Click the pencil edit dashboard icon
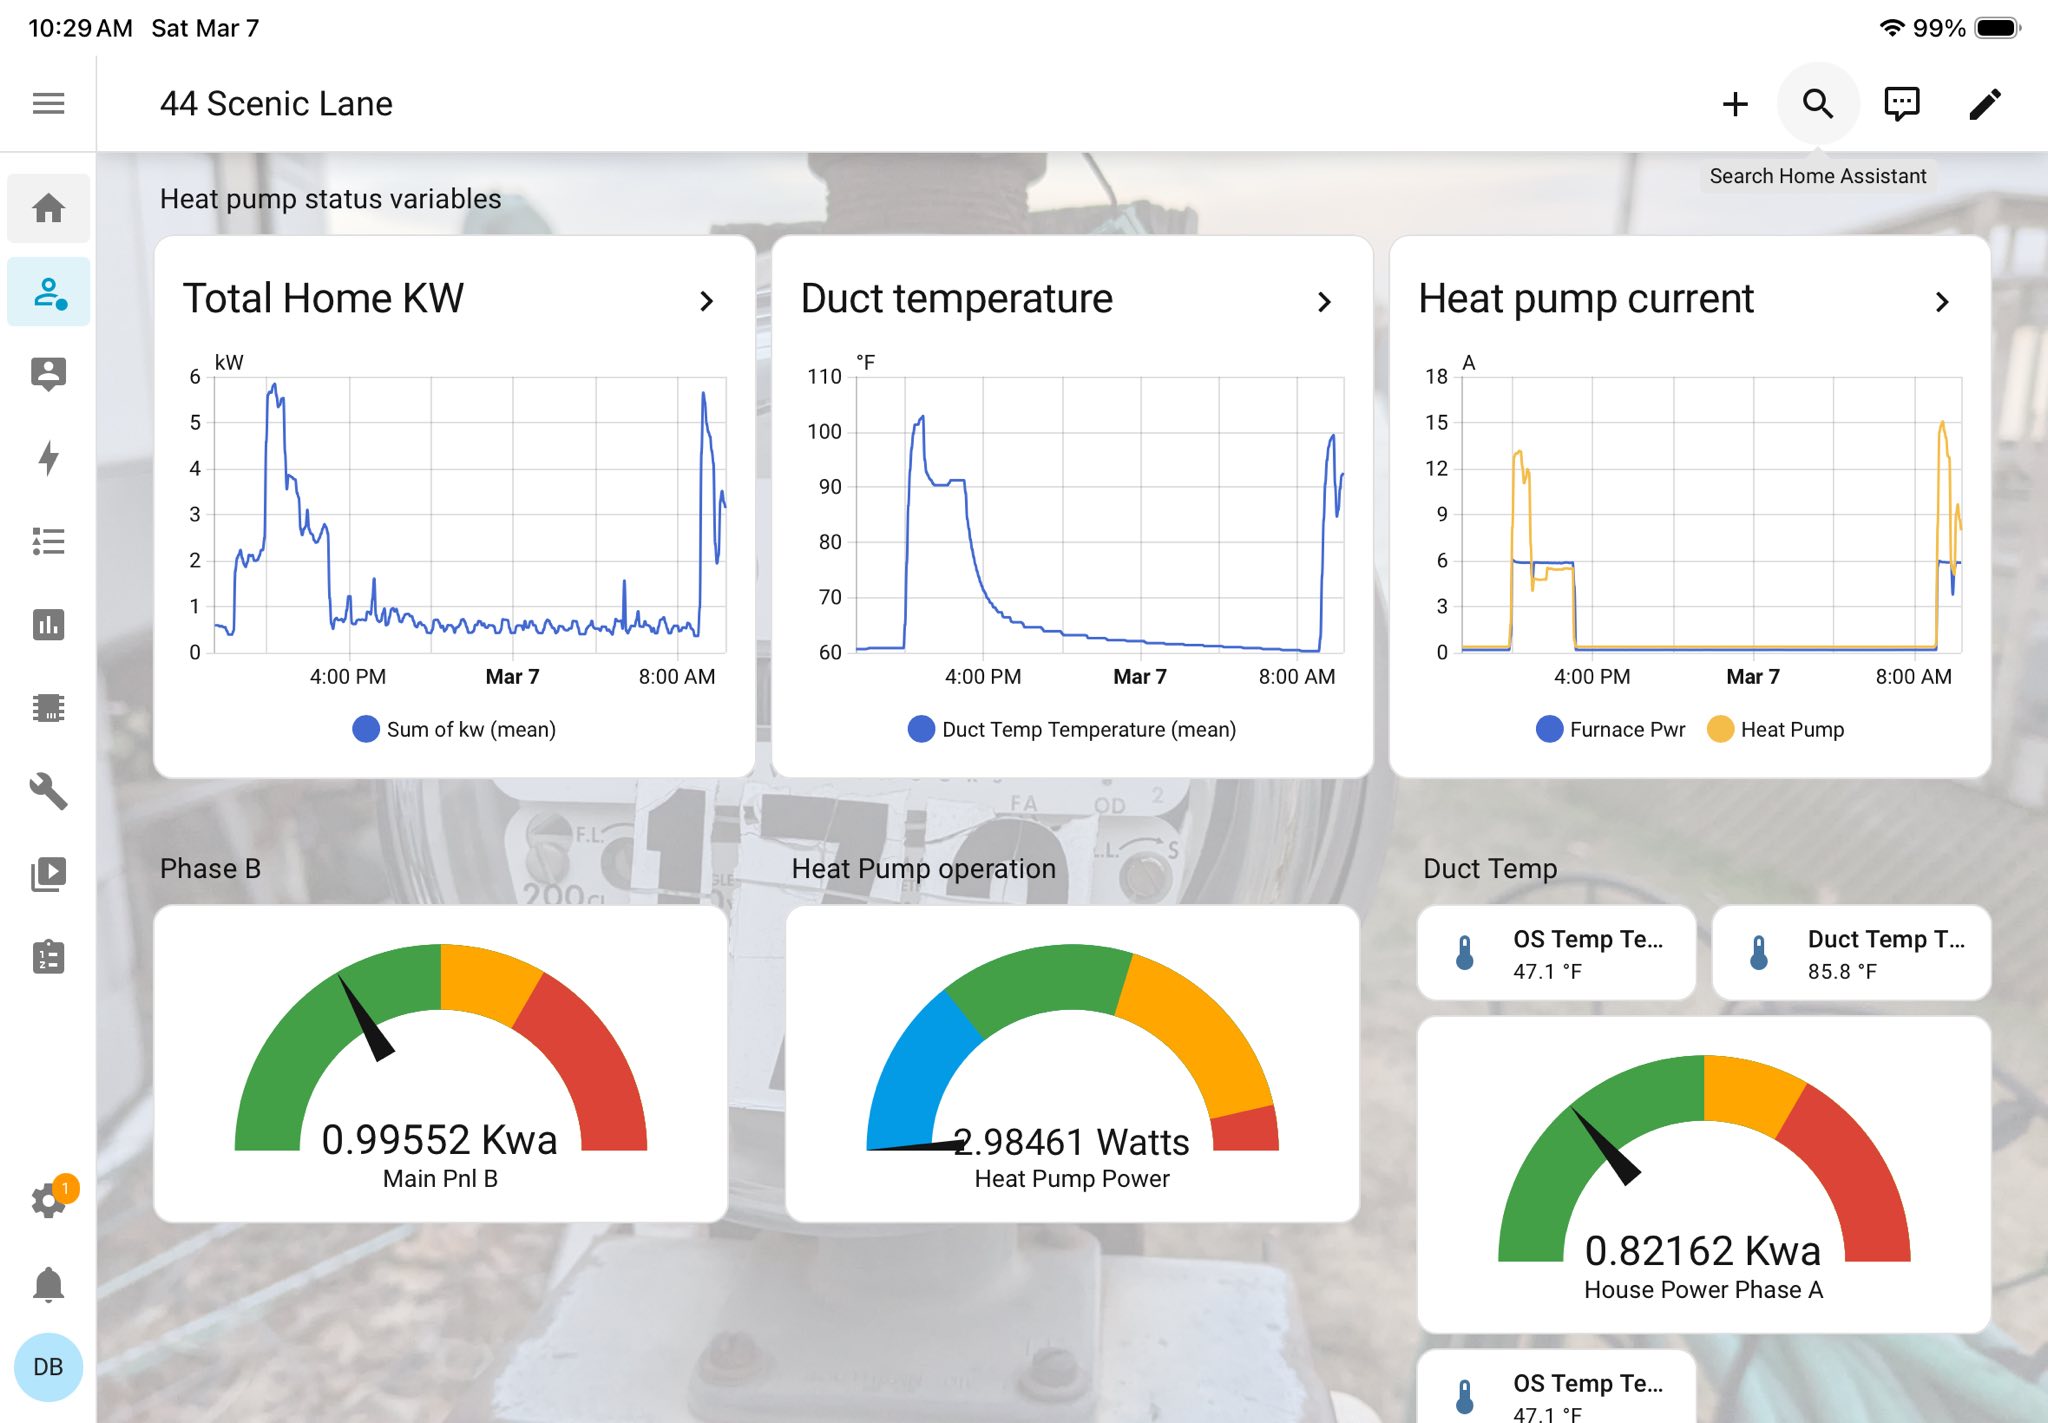 (1985, 104)
